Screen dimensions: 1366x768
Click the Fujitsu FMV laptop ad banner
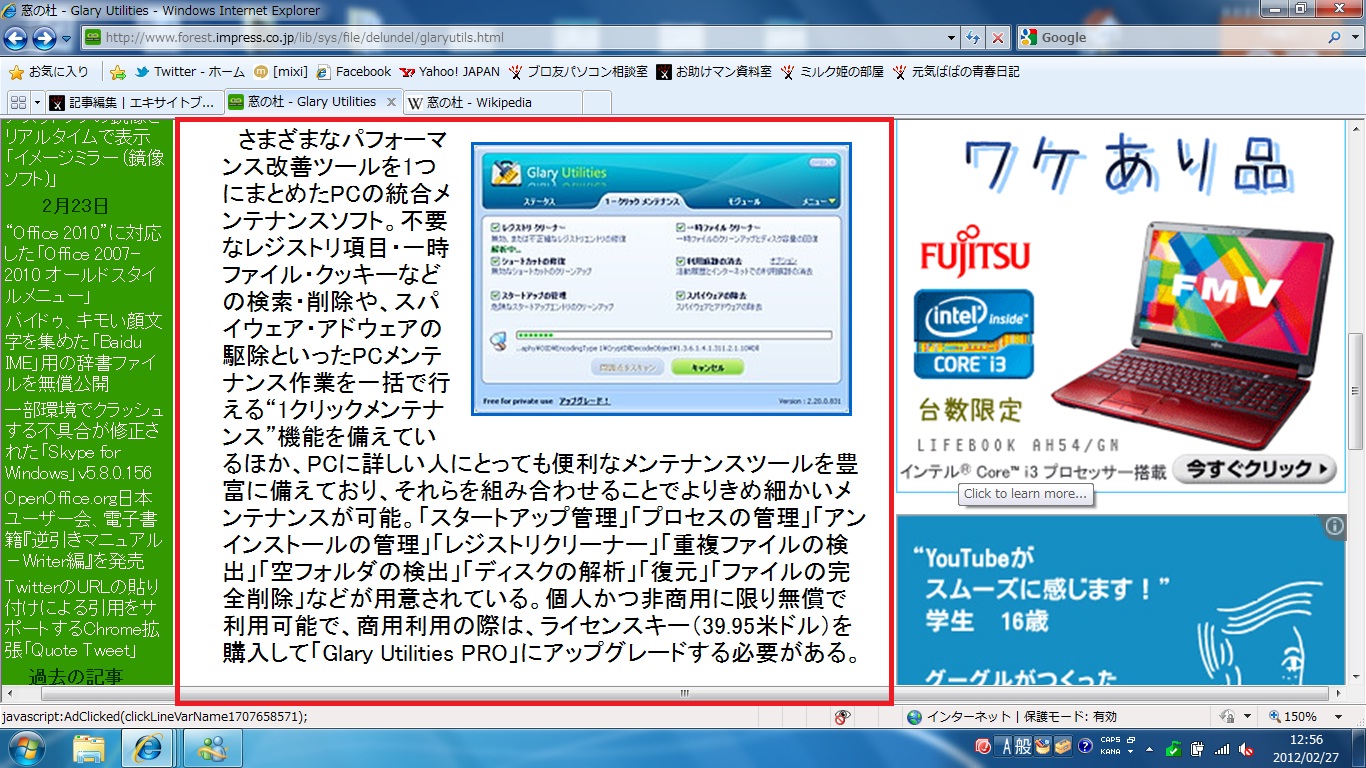(x=1120, y=305)
